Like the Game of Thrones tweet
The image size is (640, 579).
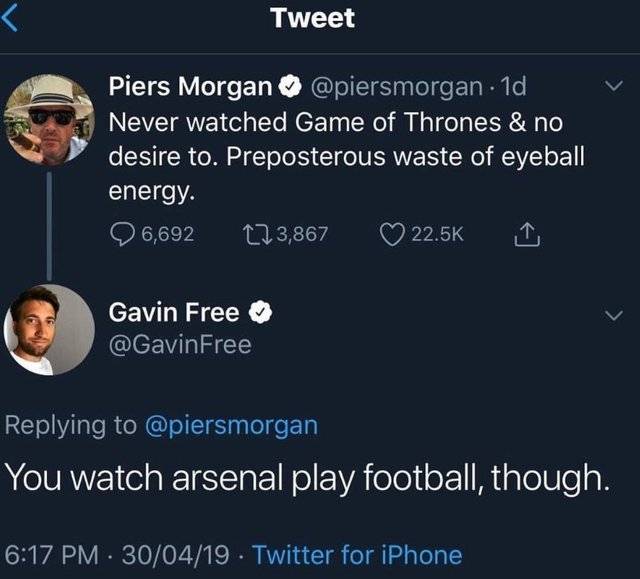[392, 234]
